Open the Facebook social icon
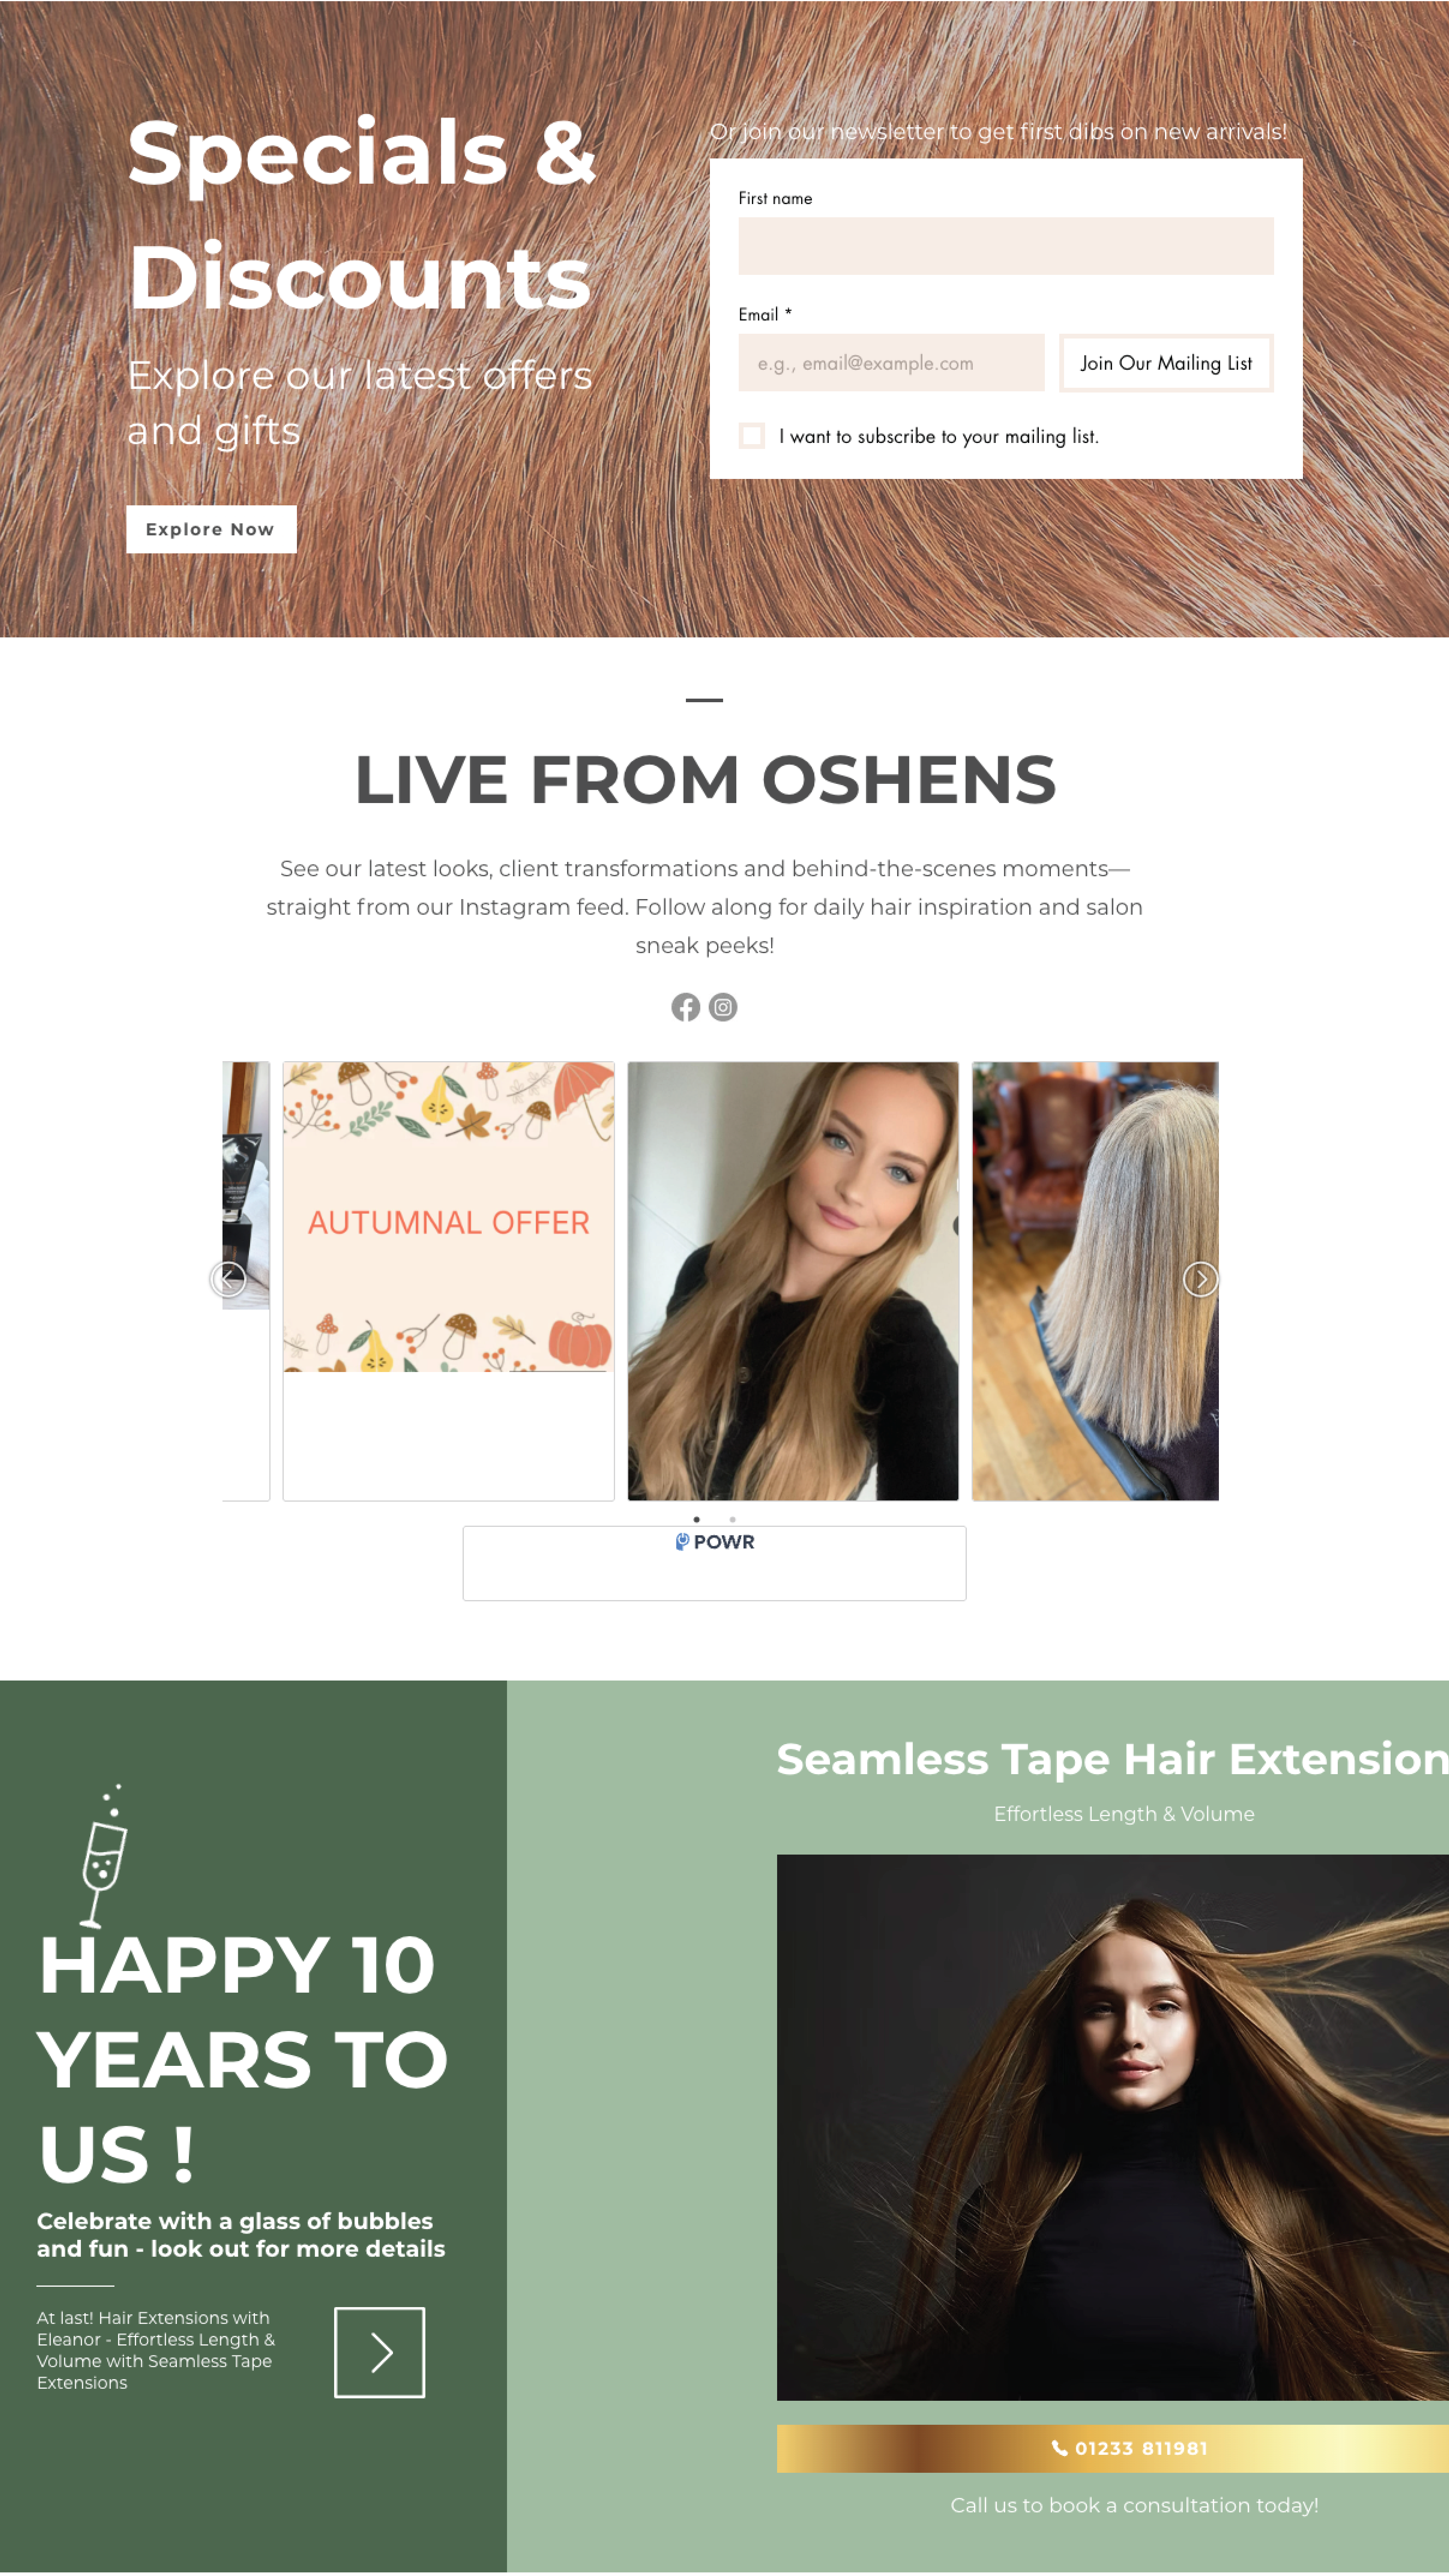The image size is (1449, 2576). [685, 1007]
